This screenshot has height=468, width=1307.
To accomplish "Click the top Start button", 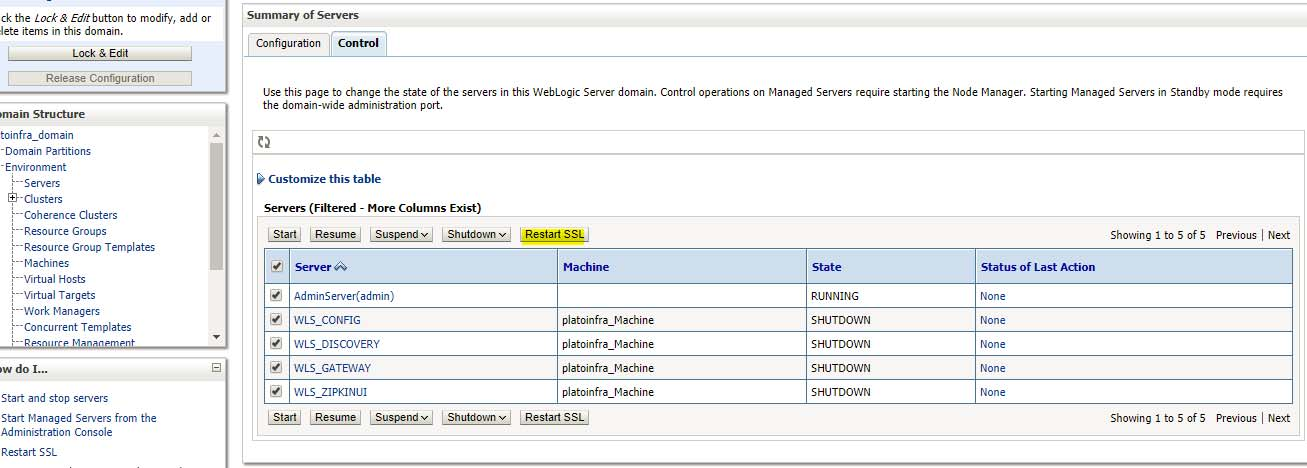I will click(285, 234).
